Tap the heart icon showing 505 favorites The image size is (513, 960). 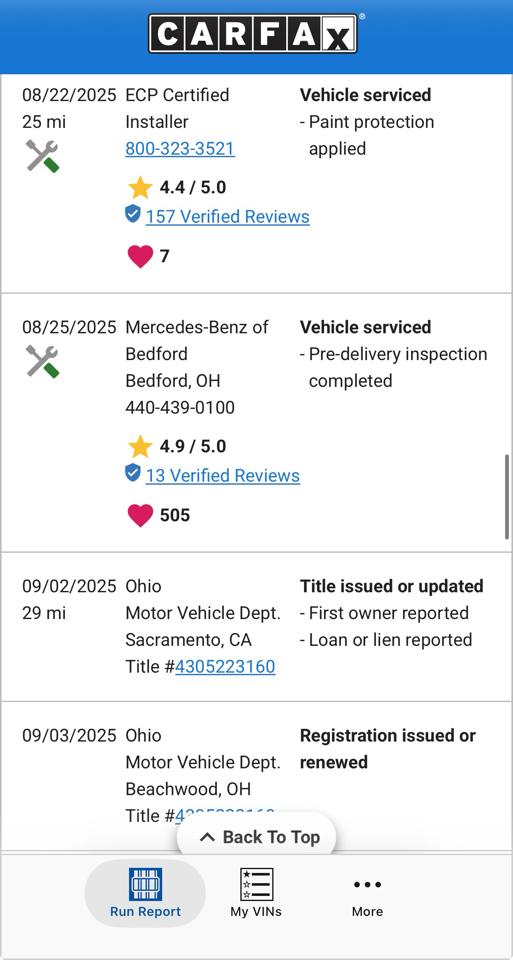pyautogui.click(x=140, y=515)
